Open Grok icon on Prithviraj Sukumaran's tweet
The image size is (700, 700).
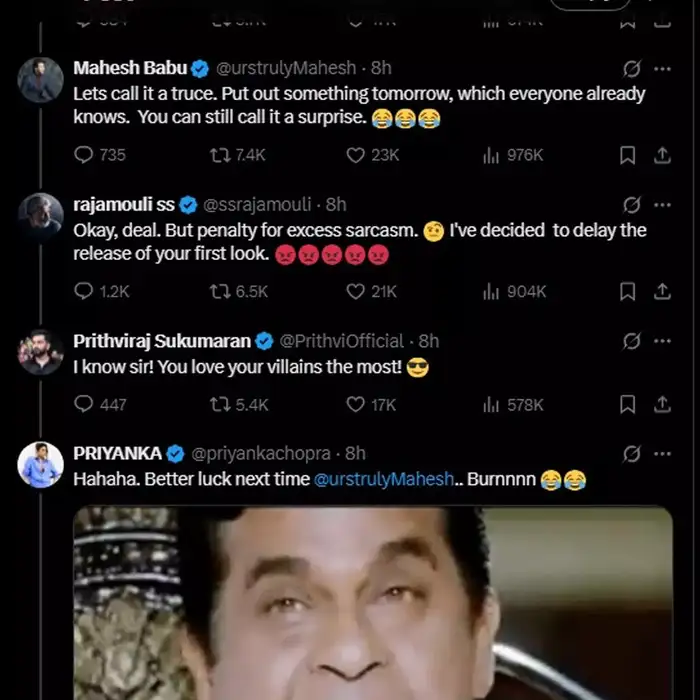click(x=631, y=341)
